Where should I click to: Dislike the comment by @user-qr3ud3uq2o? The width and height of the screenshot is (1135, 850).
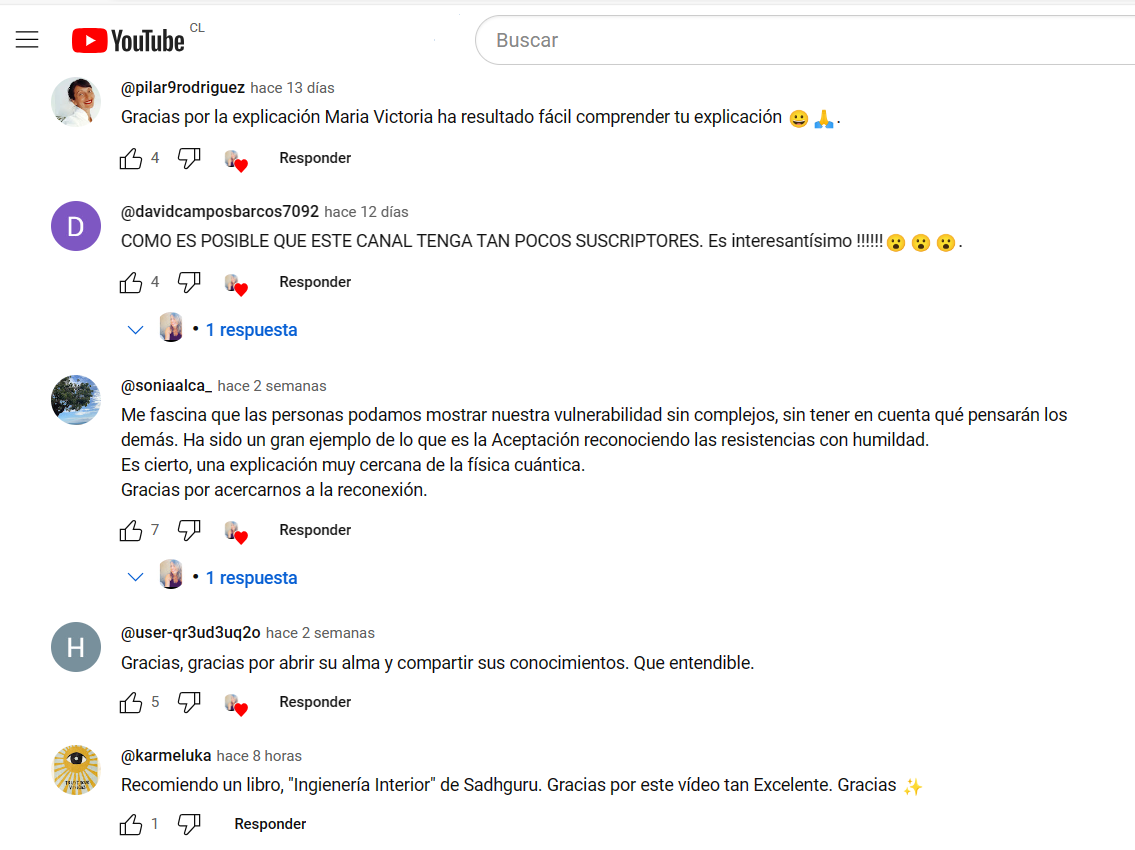pyautogui.click(x=189, y=702)
